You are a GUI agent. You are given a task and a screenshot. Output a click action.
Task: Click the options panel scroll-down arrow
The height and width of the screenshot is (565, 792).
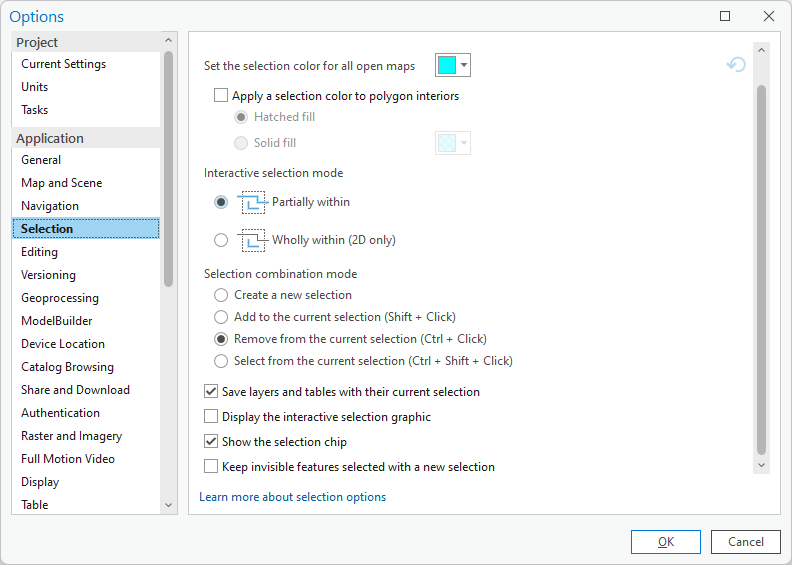pyautogui.click(x=761, y=465)
